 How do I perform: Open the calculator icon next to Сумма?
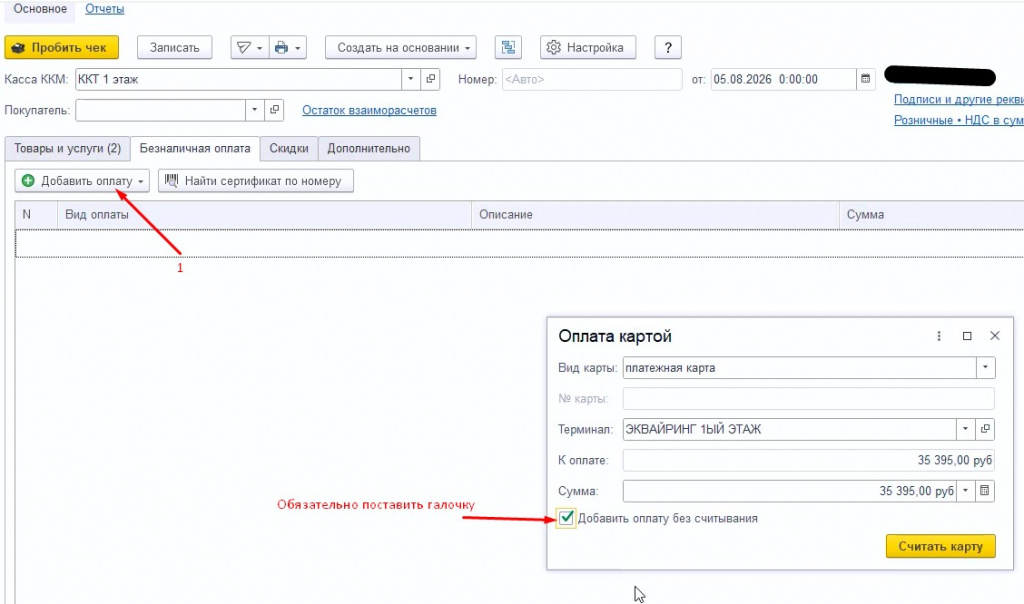click(985, 491)
